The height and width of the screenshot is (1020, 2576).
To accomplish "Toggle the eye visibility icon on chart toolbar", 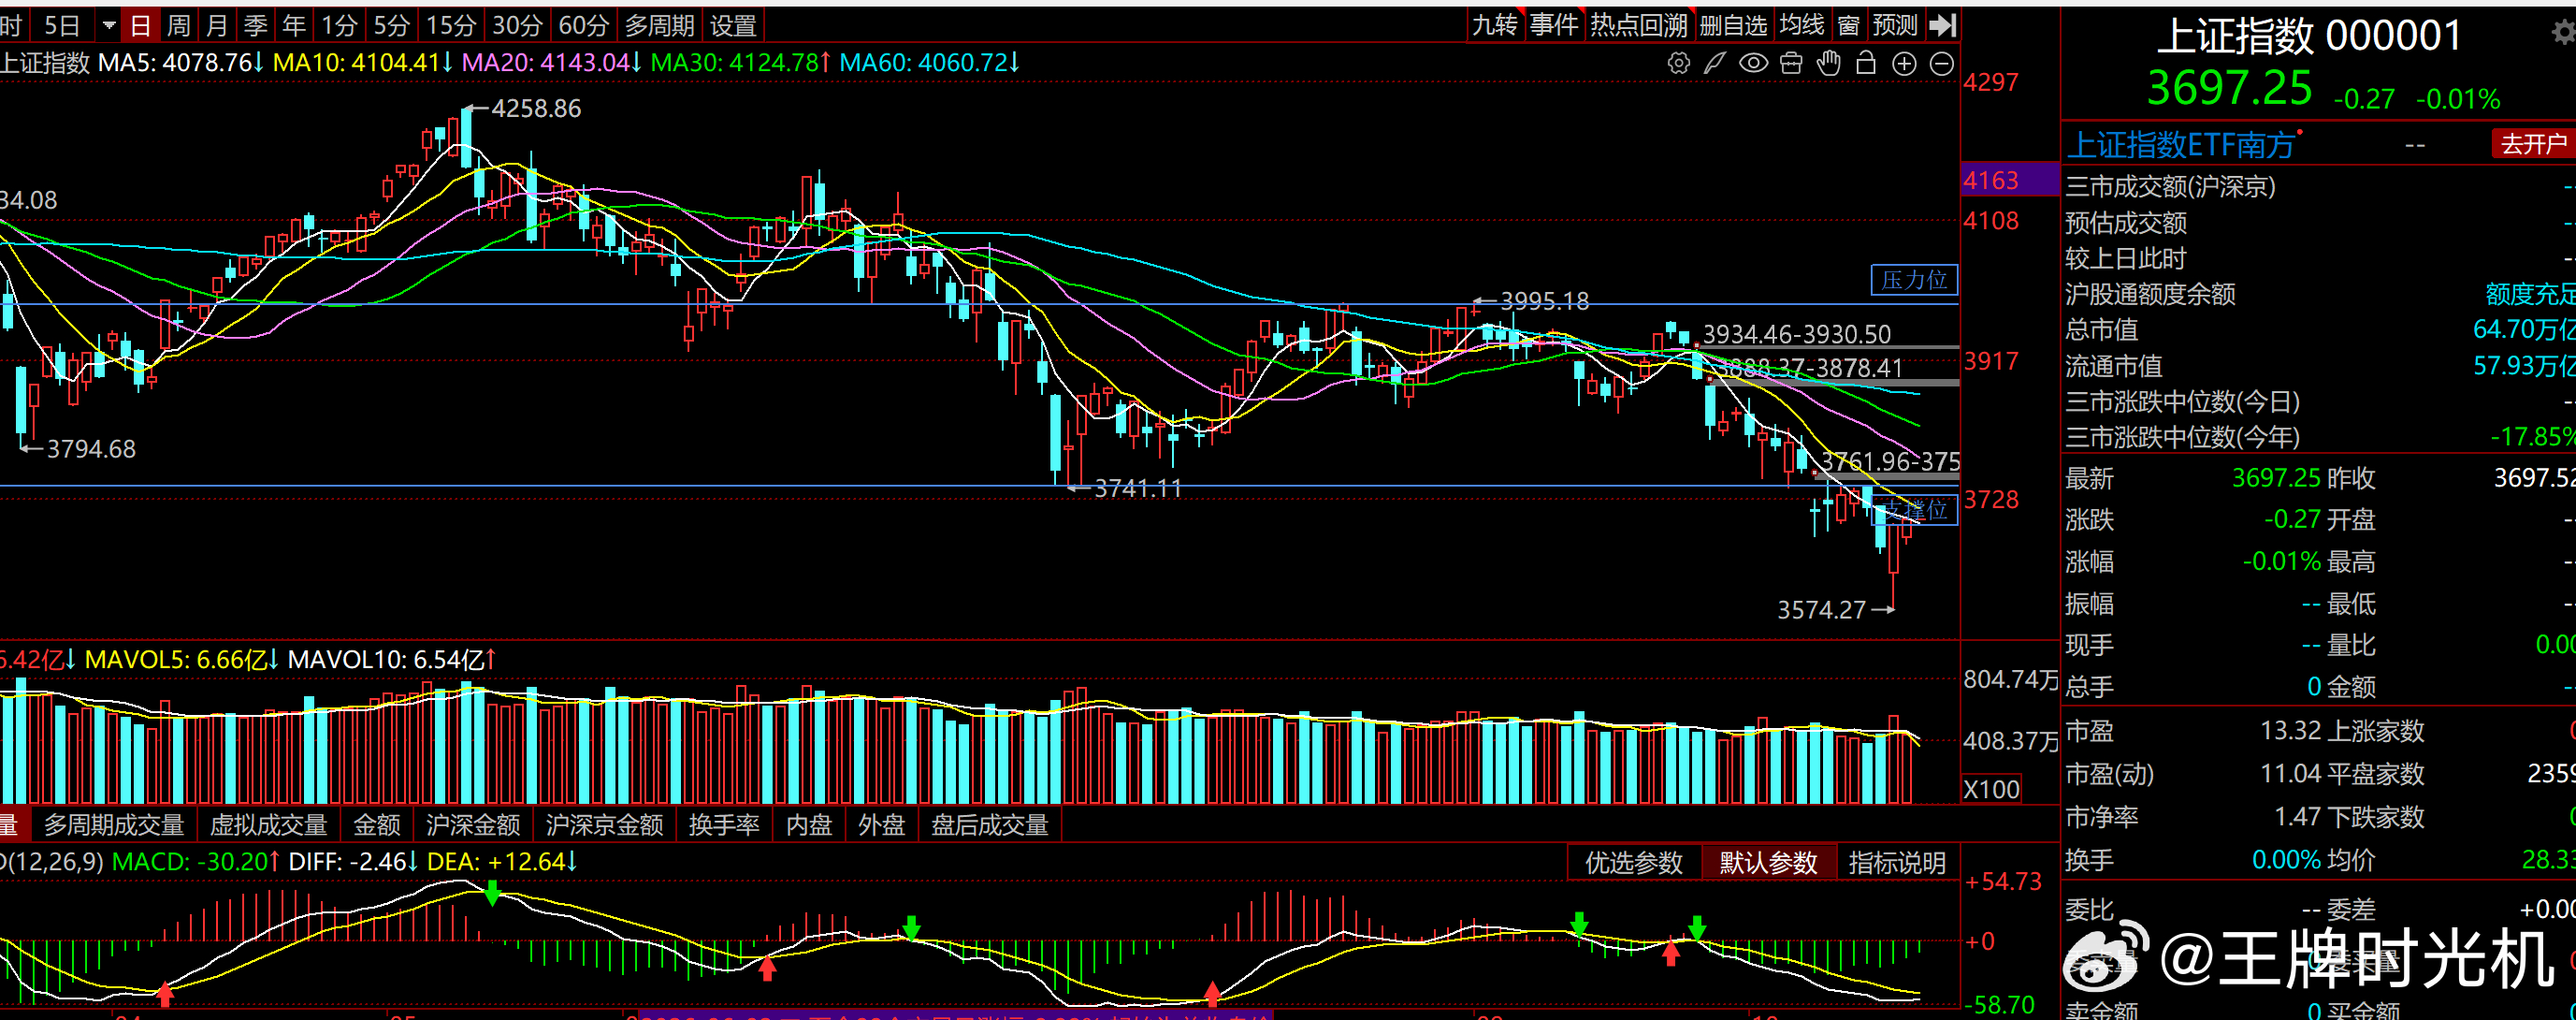I will click(1753, 64).
